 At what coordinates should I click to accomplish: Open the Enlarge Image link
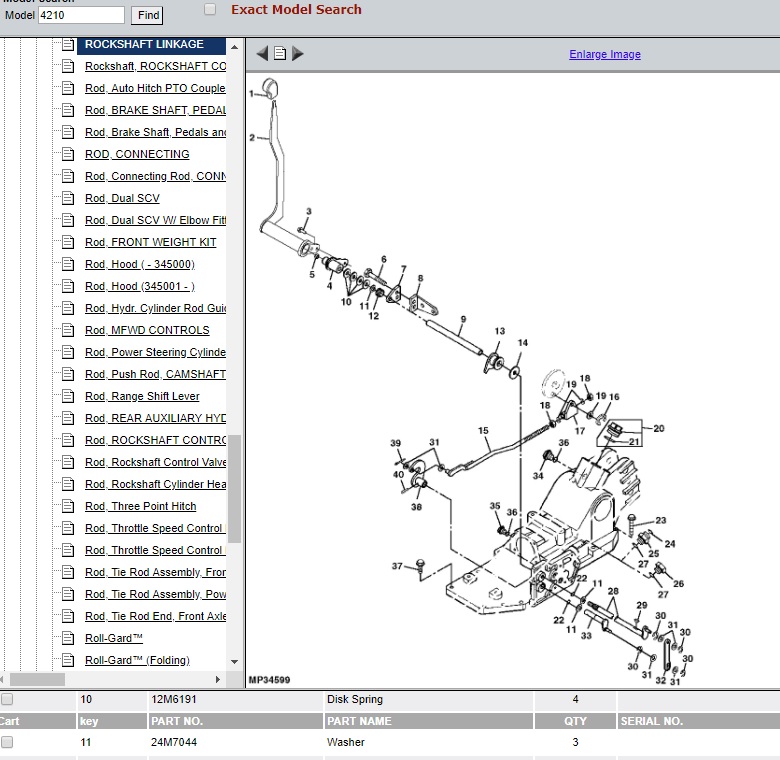(605, 54)
